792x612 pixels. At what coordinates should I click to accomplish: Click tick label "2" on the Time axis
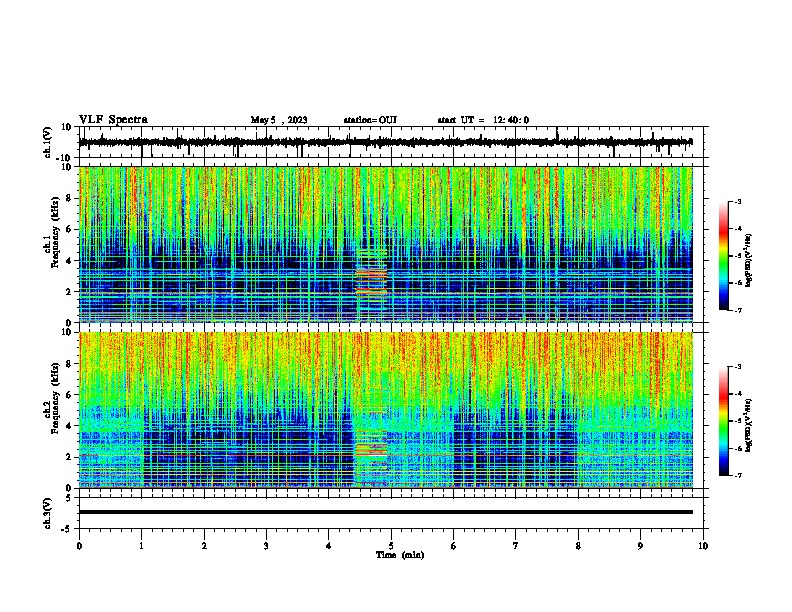click(204, 546)
